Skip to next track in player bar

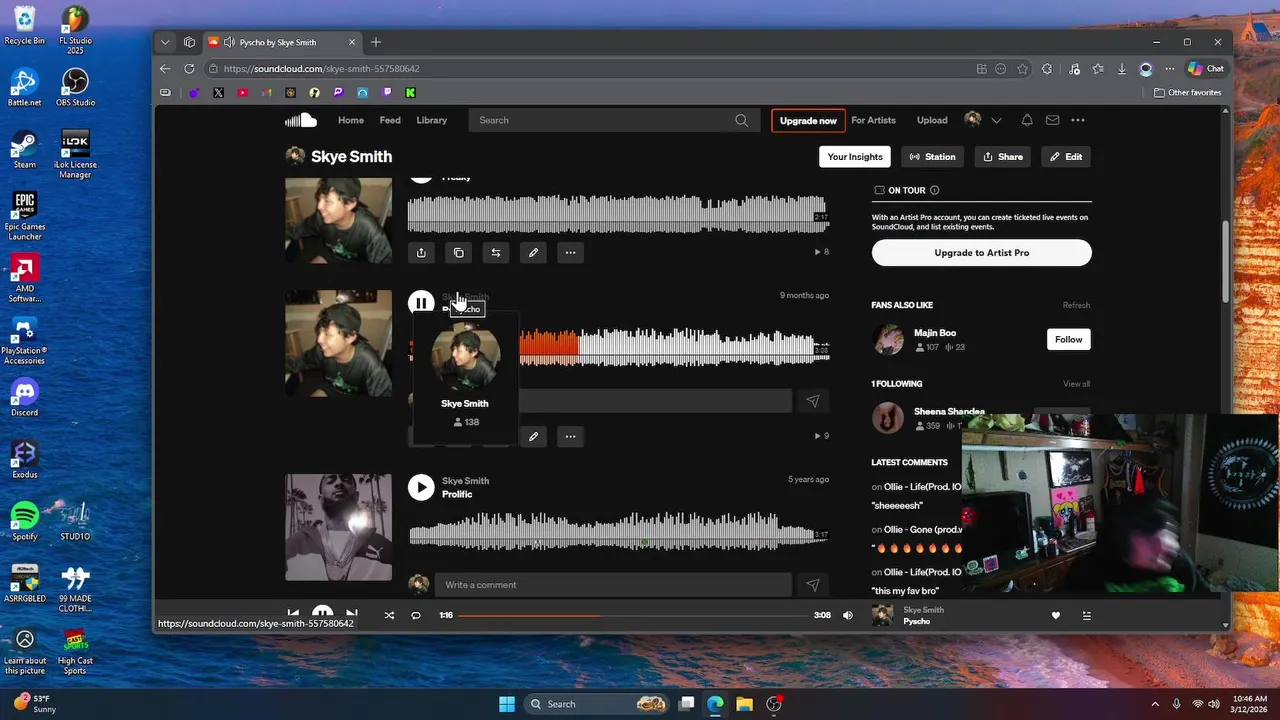click(x=352, y=615)
